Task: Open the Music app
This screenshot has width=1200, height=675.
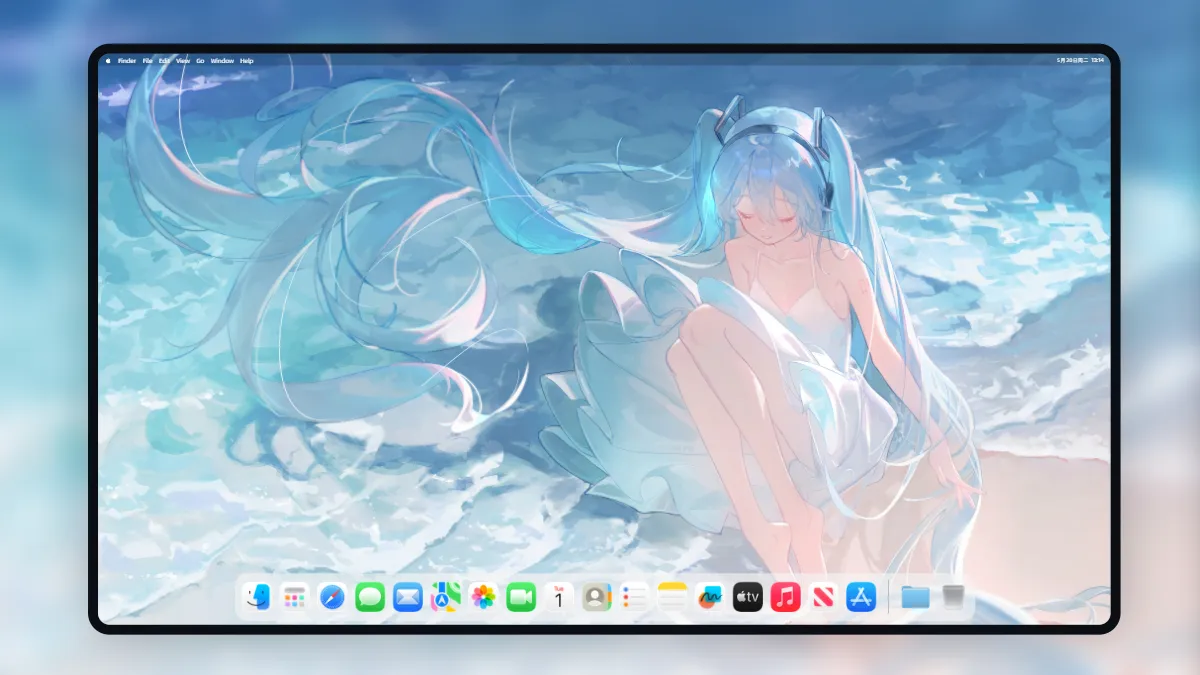Action: coord(786,598)
